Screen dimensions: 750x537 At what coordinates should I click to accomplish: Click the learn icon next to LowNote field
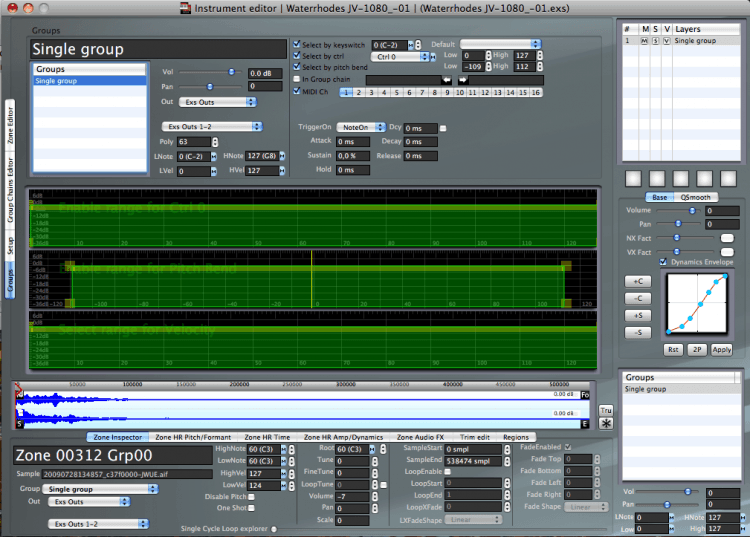coord(284,461)
